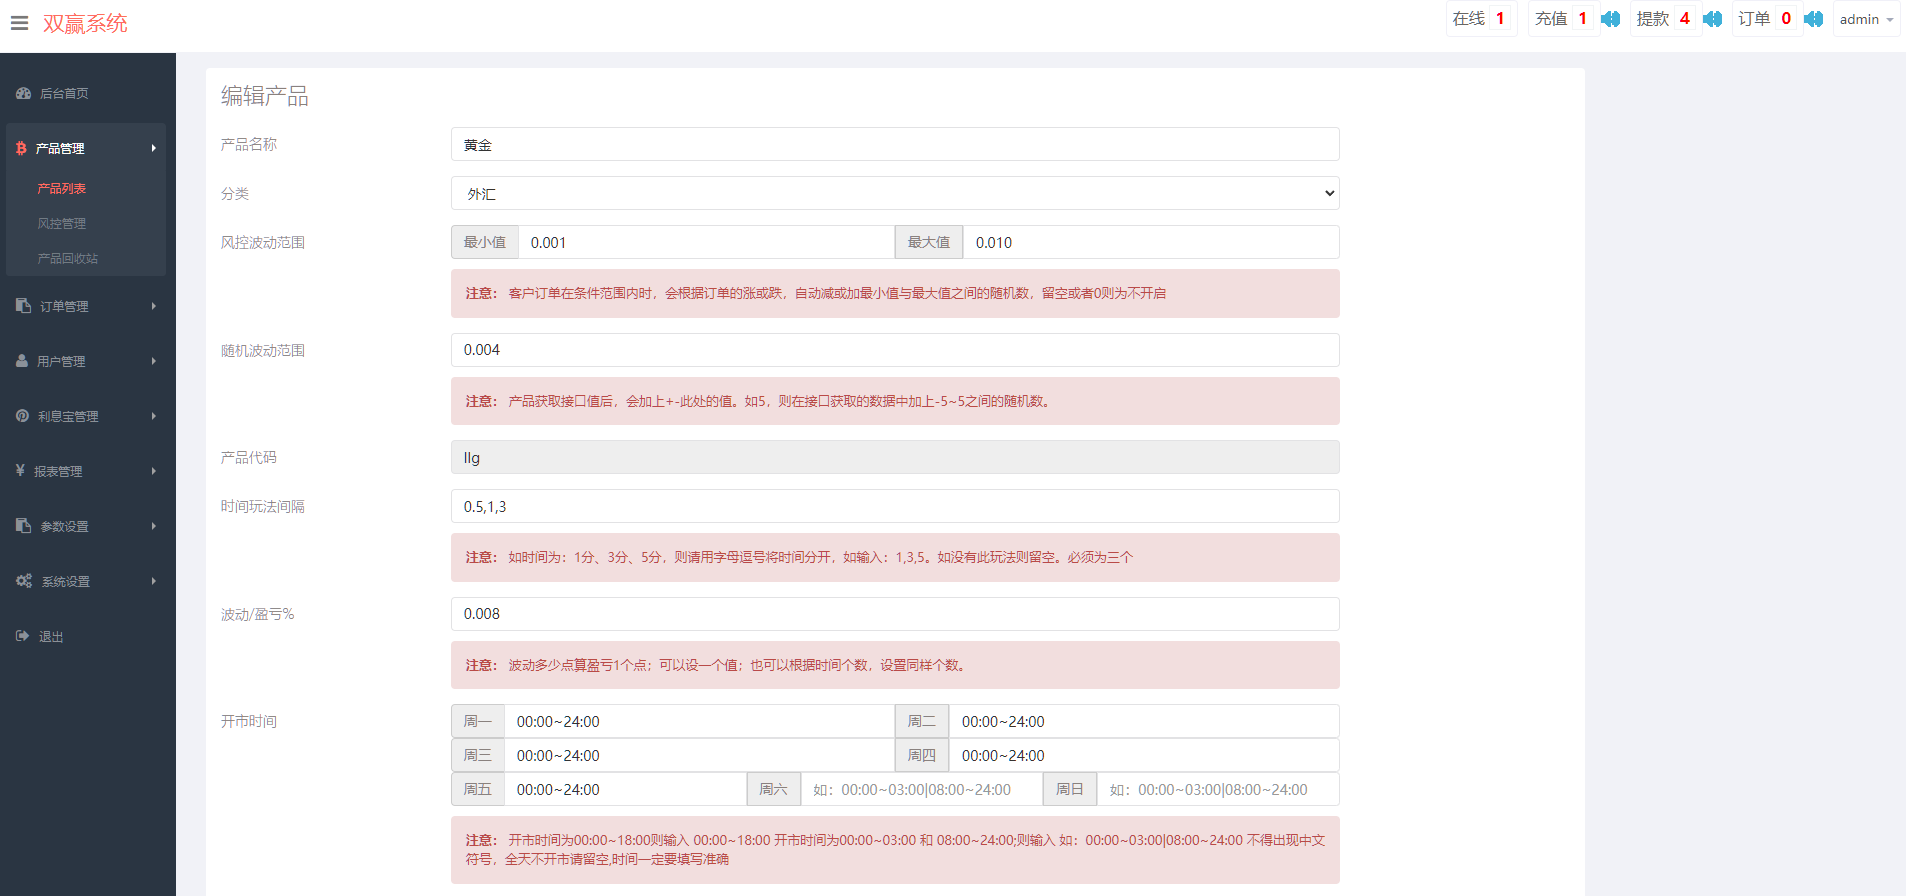Viewport: 1906px width, 896px height.
Task: Click the bitcoin icon beside 产品管理
Action: 21,148
